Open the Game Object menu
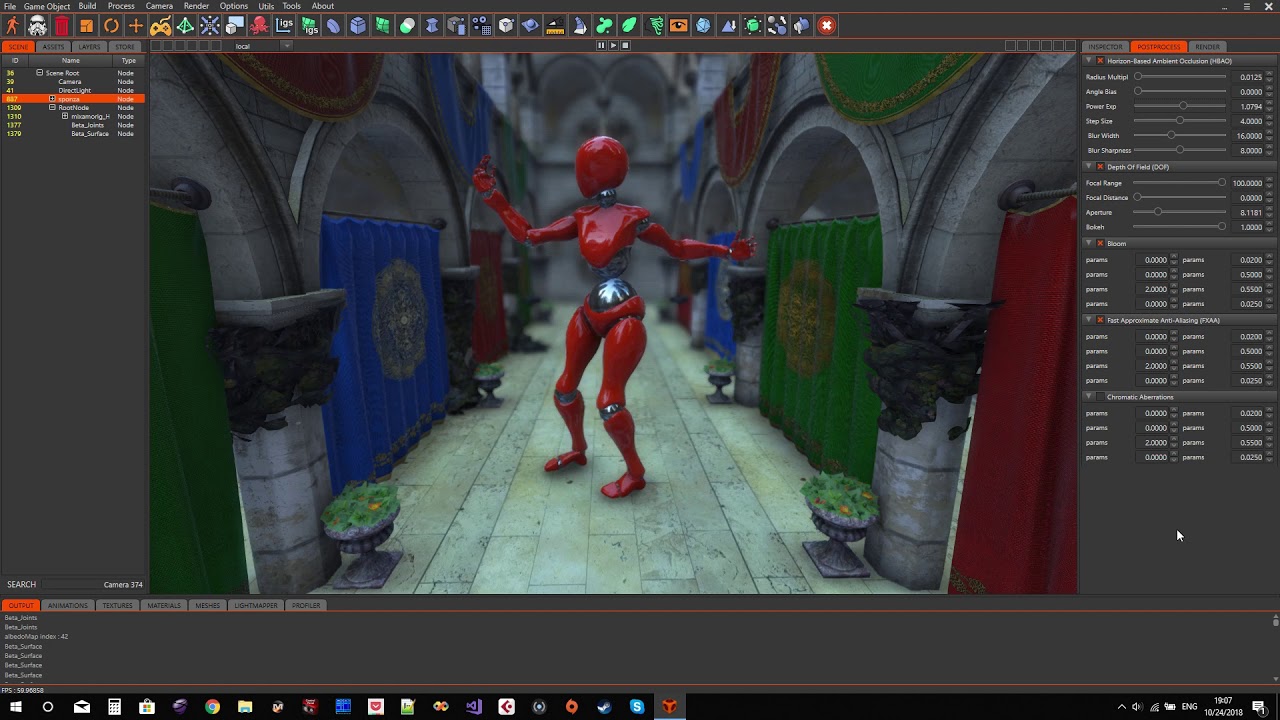 (x=47, y=6)
